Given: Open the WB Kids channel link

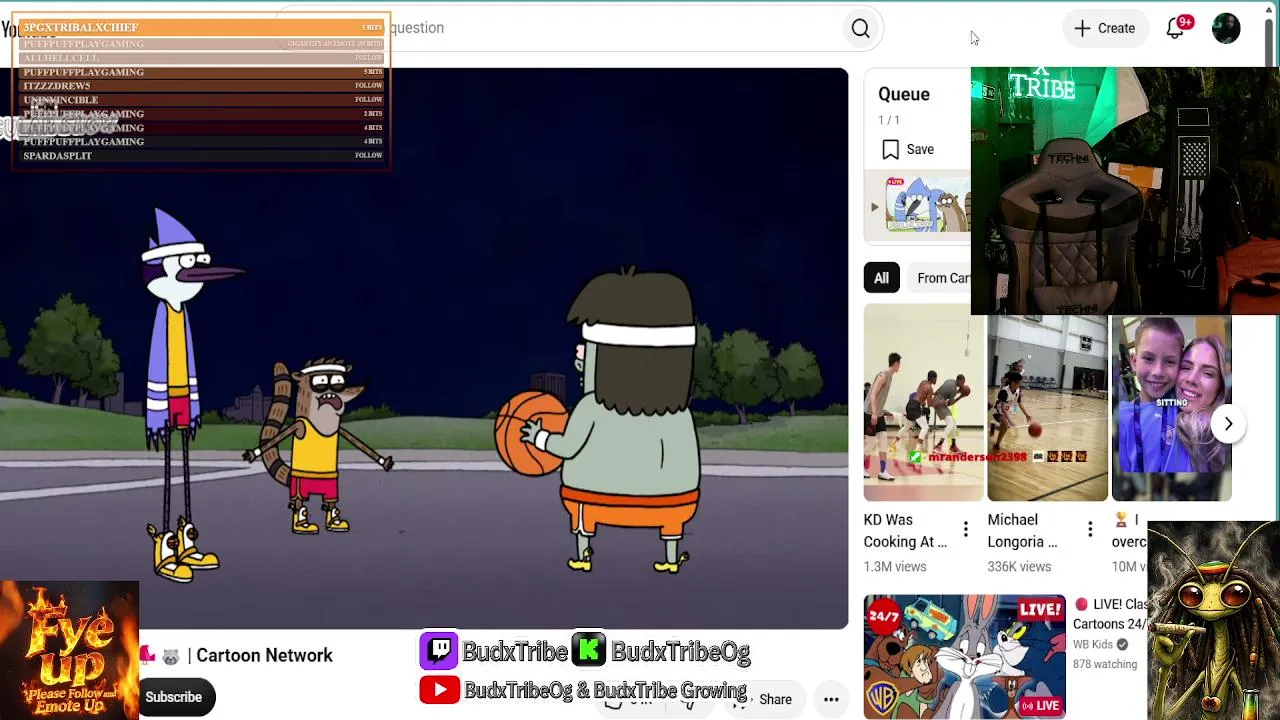Looking at the screenshot, I should [x=1094, y=645].
